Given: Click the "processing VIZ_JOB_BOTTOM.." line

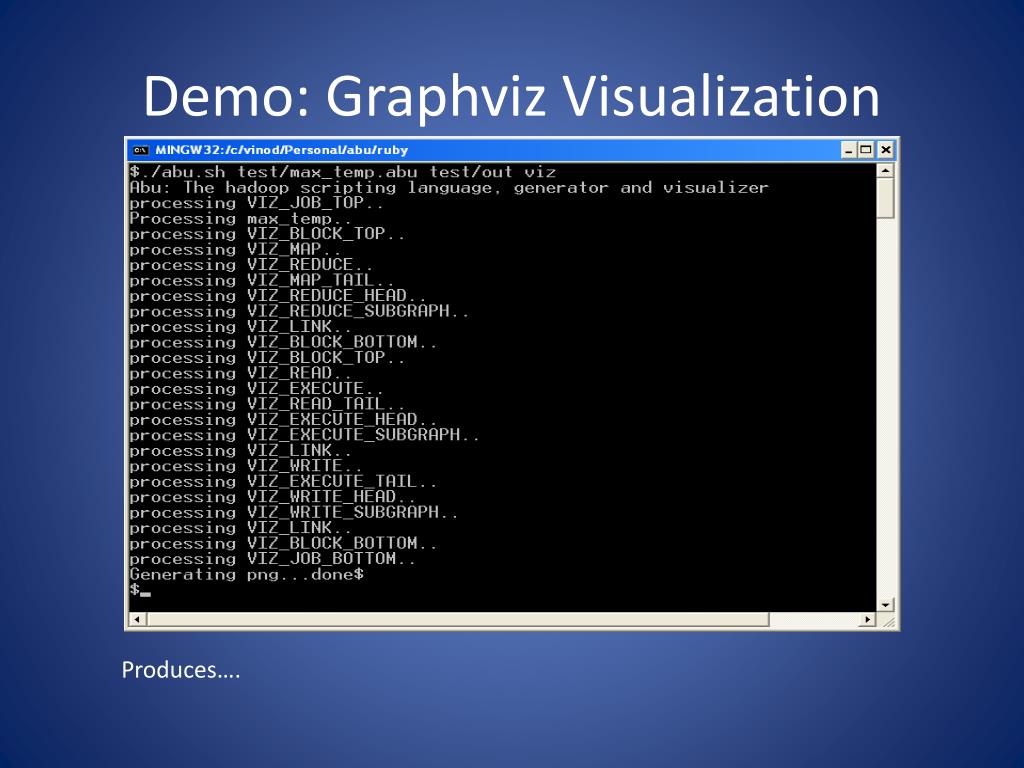Looking at the screenshot, I should pos(272,559).
